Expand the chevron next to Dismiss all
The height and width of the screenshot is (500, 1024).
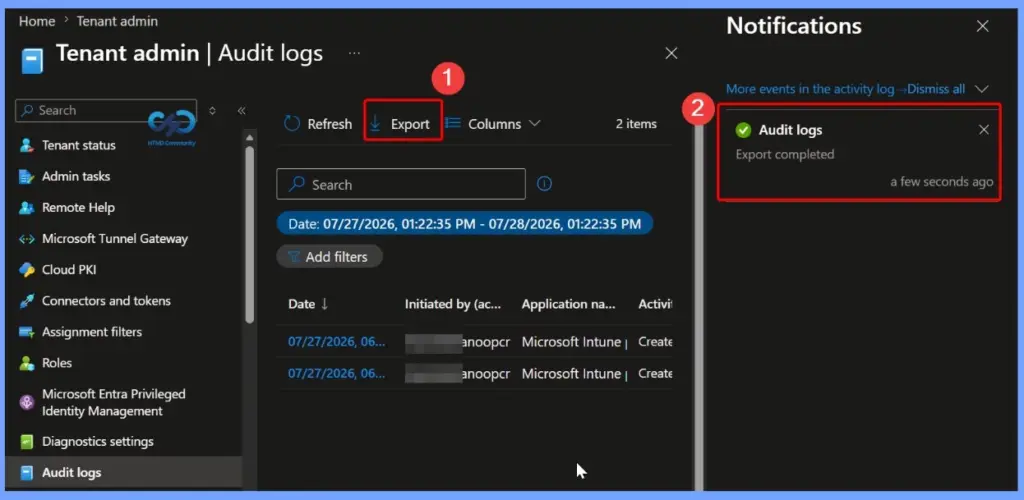(982, 89)
